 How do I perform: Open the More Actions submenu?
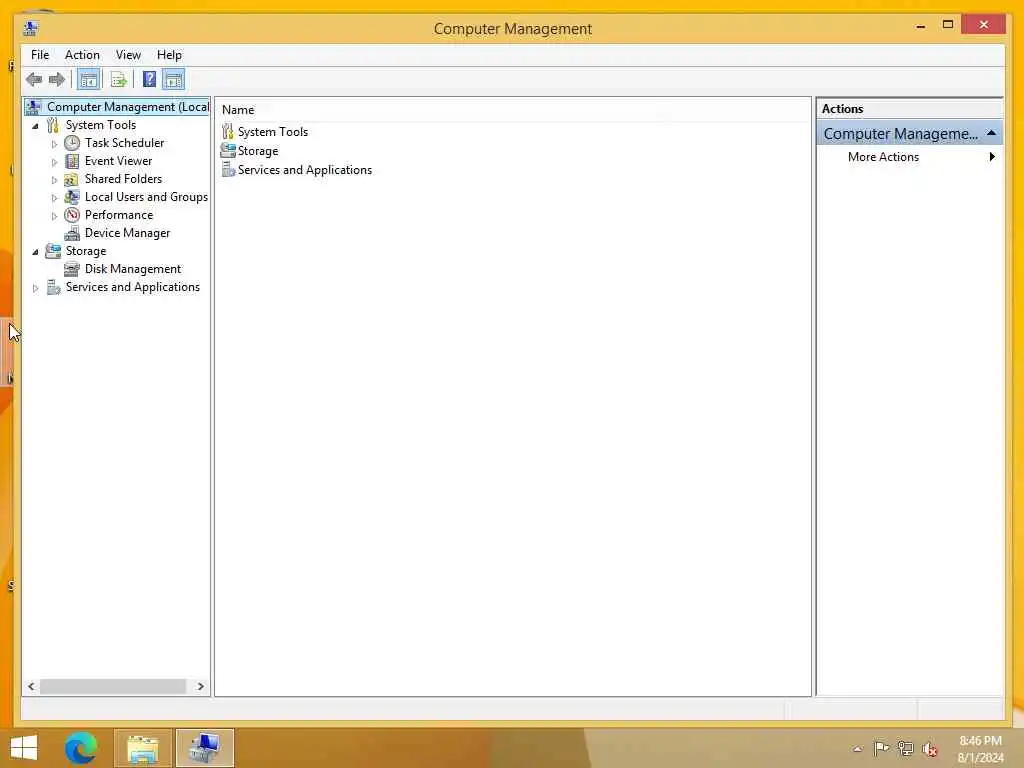[x=910, y=157]
